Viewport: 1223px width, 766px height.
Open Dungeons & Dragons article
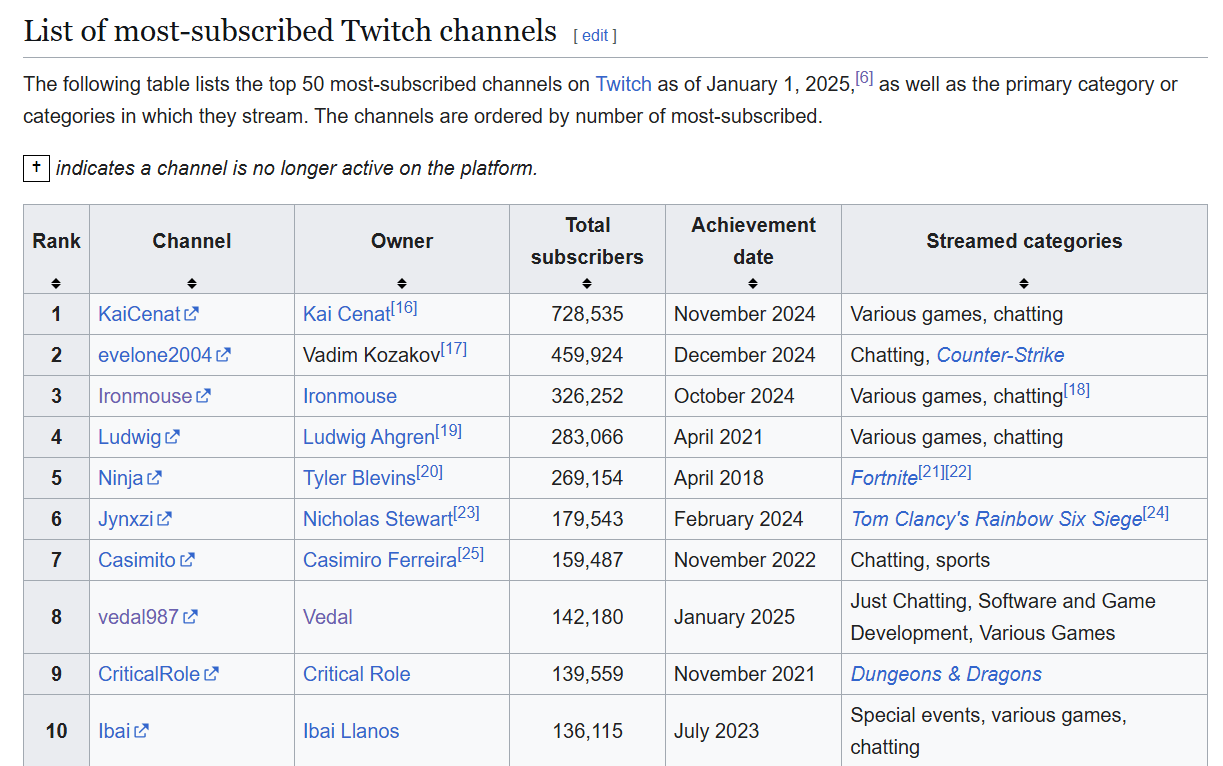point(946,674)
